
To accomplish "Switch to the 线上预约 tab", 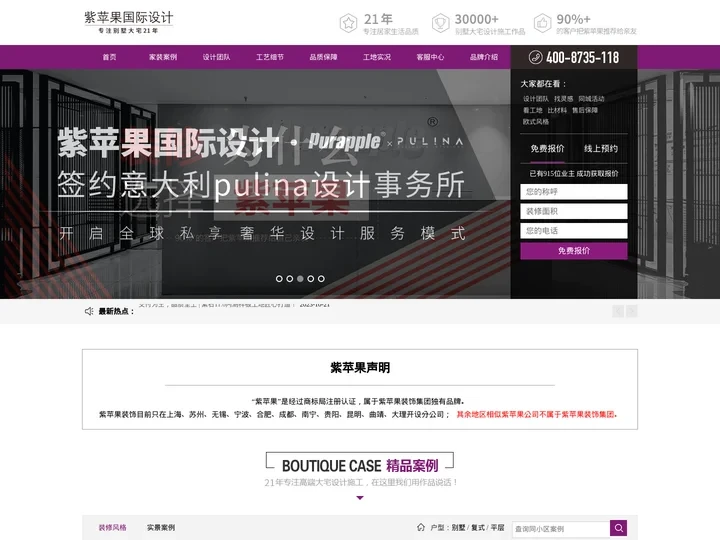I will click(601, 148).
